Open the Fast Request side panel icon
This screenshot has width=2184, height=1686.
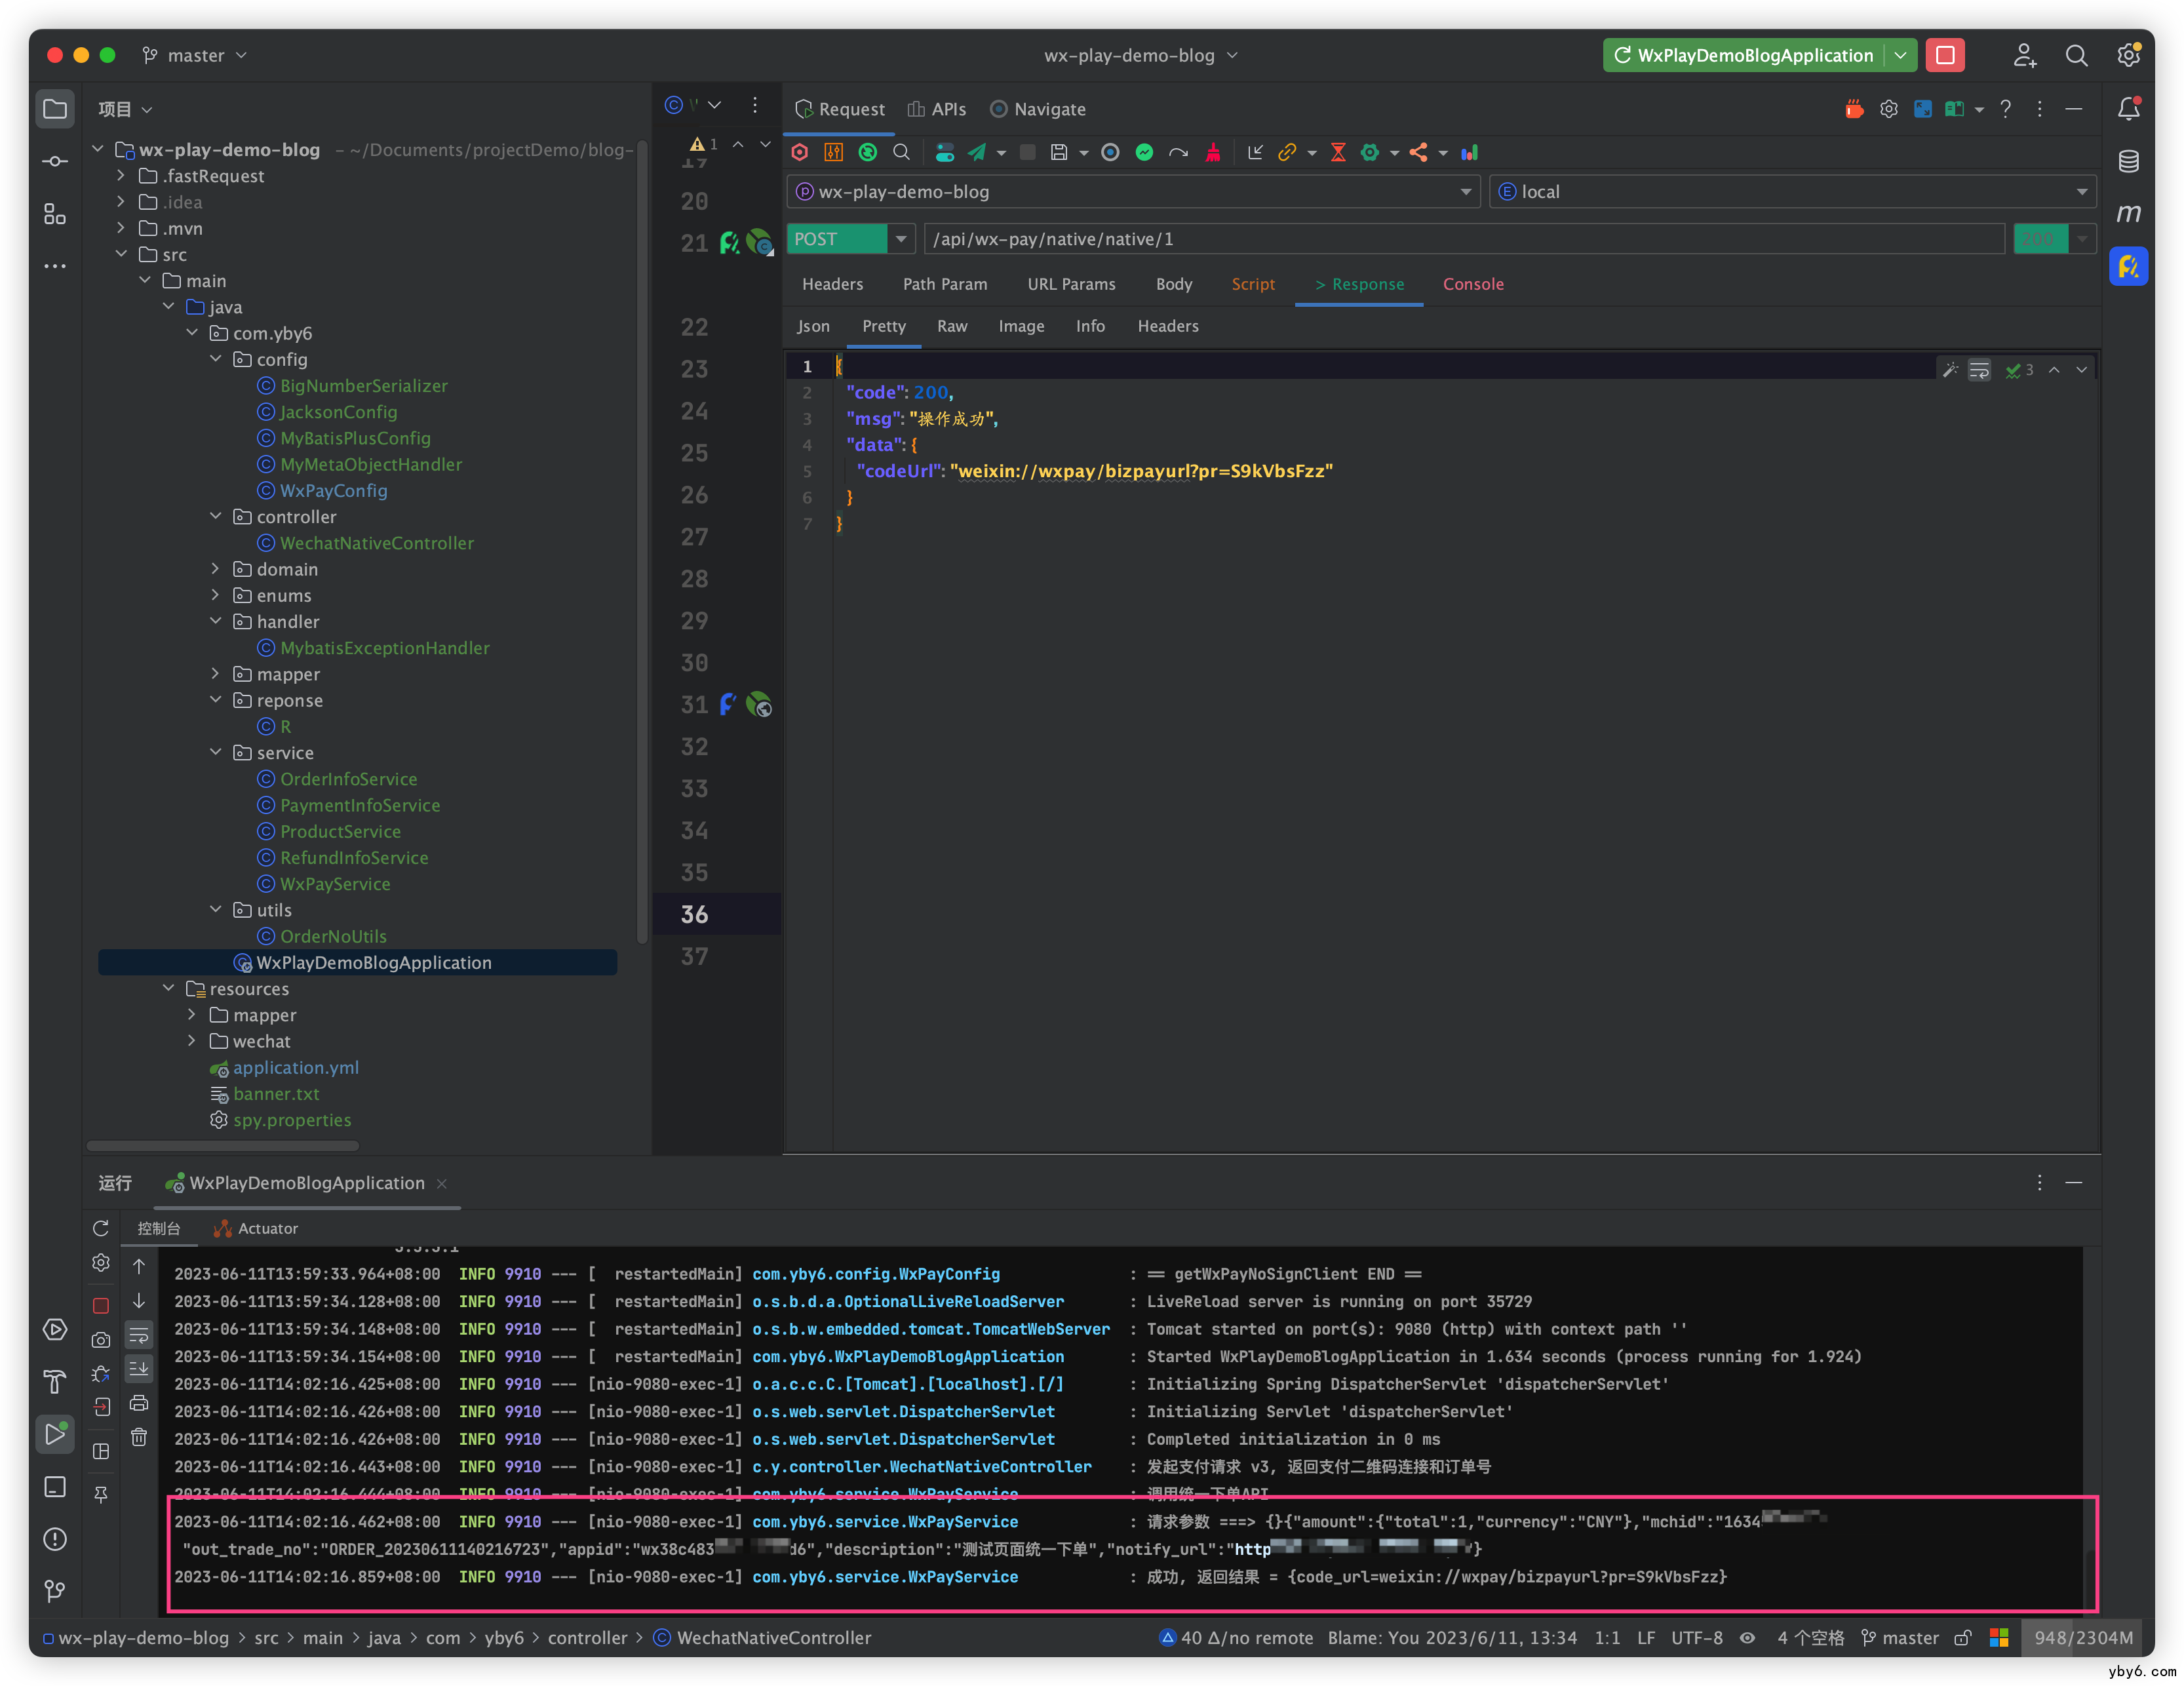coord(2129,266)
